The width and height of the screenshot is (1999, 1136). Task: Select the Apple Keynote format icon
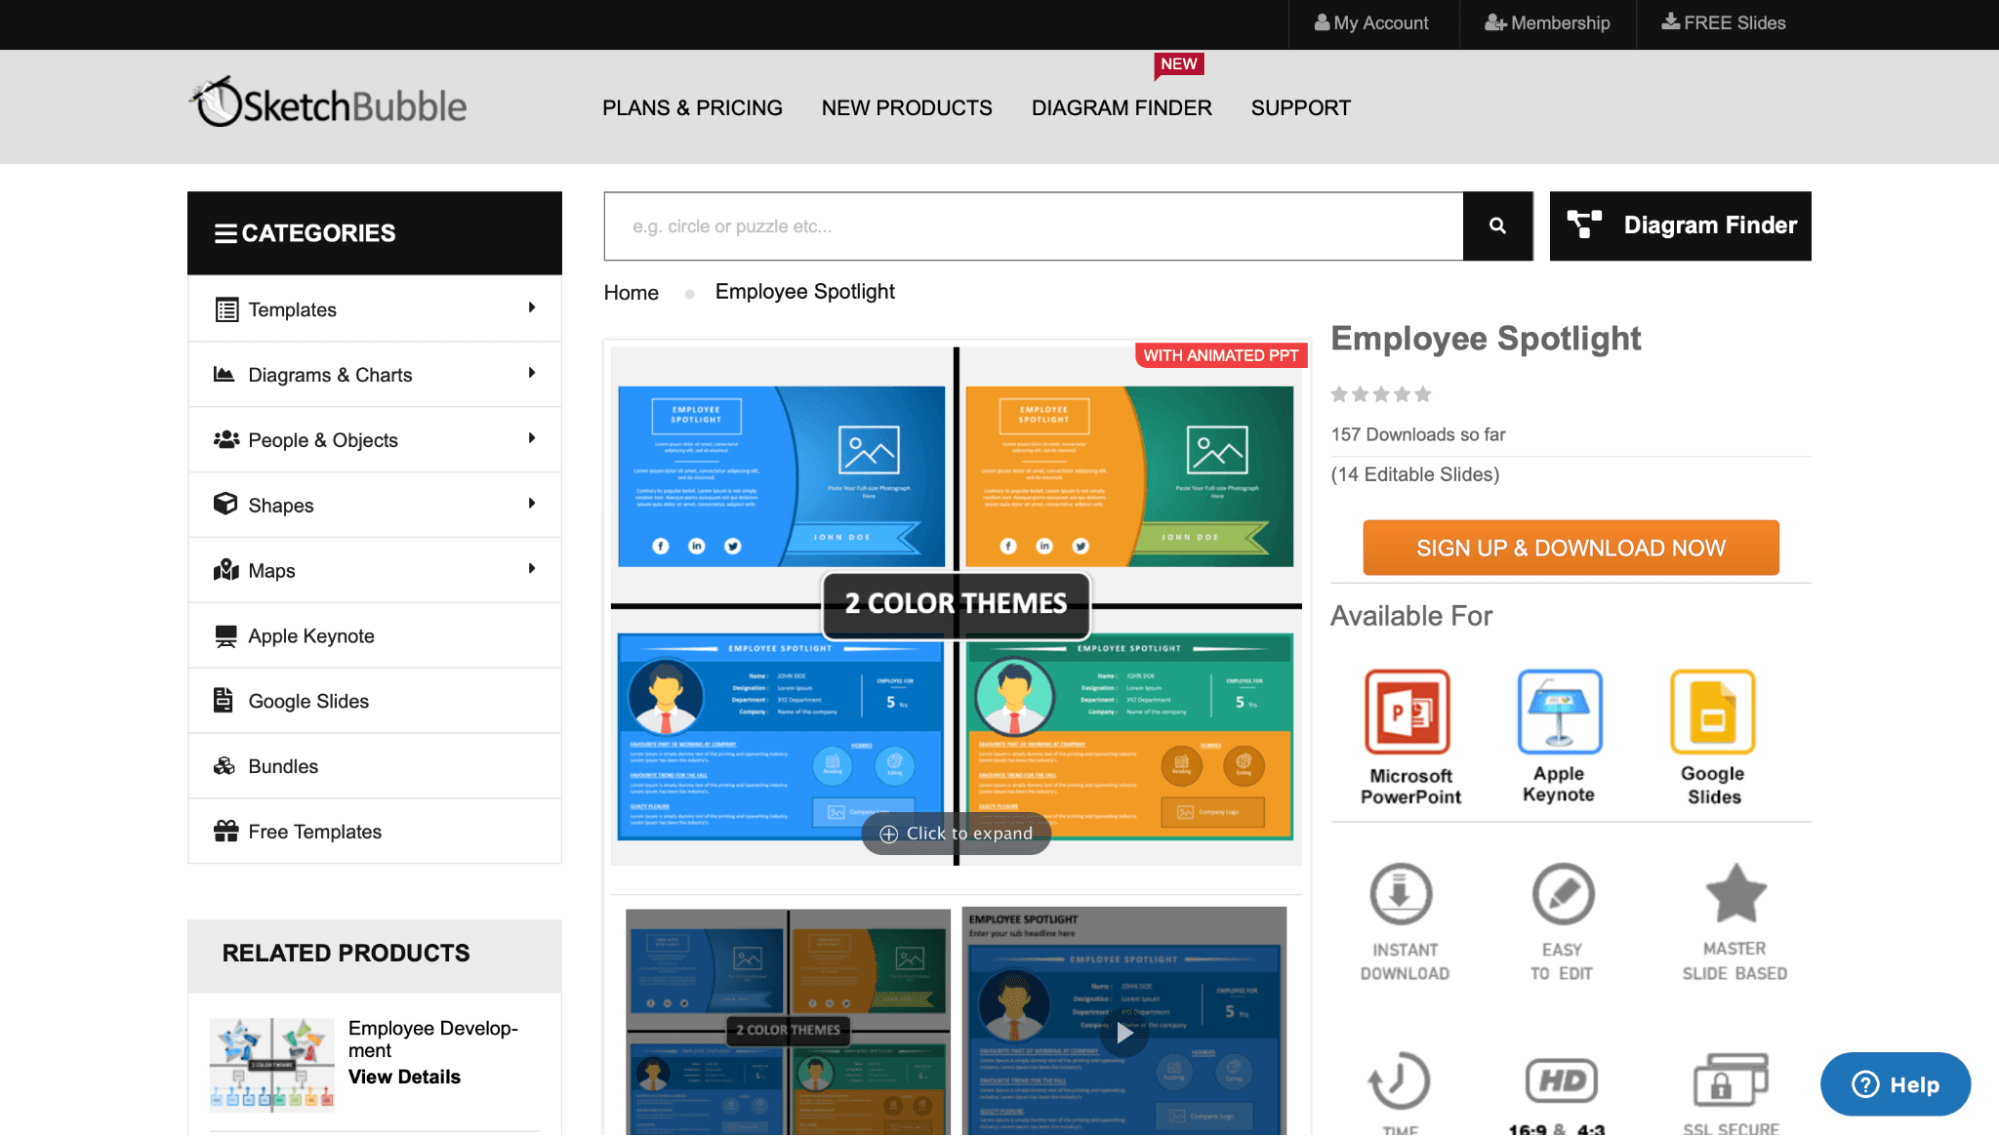click(x=1558, y=712)
